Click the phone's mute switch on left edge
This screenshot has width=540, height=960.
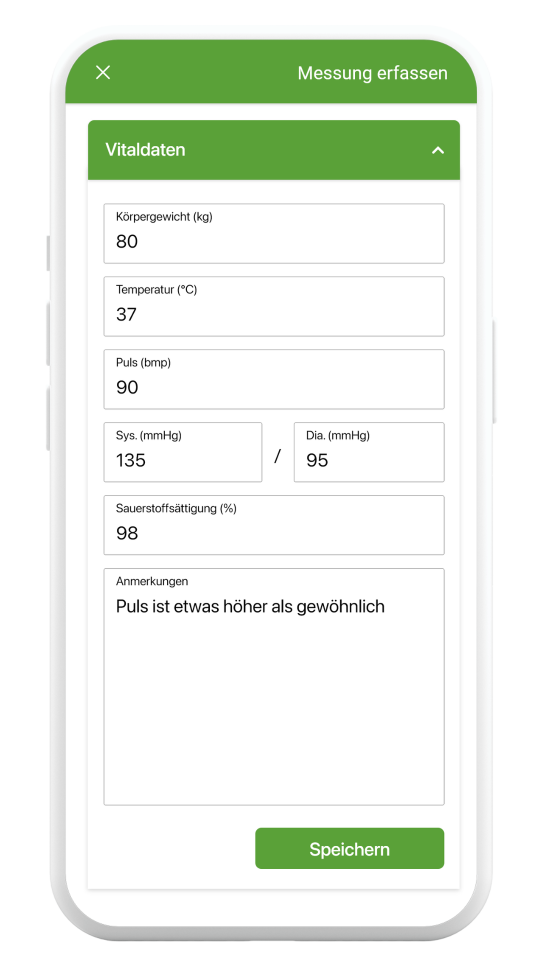(48, 253)
